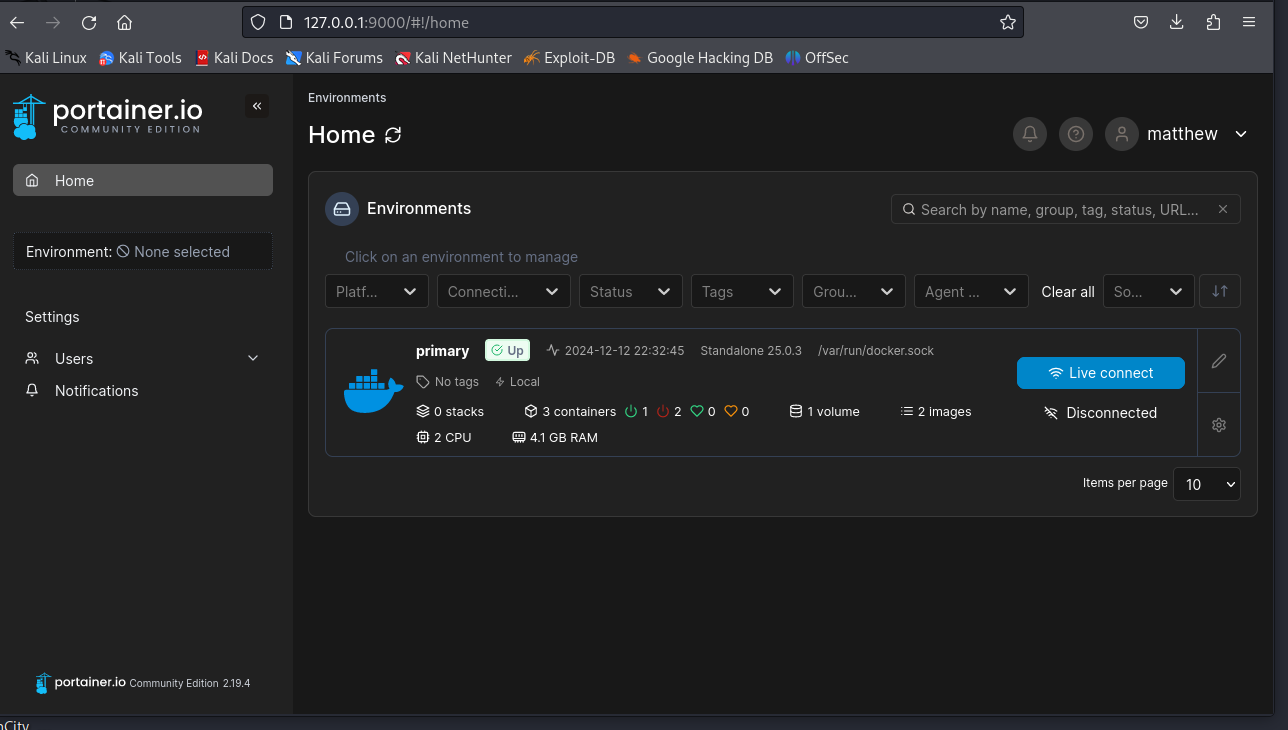Click the /var/run/docker.sock text
Screen dimensions: 1288x730
[876, 351]
